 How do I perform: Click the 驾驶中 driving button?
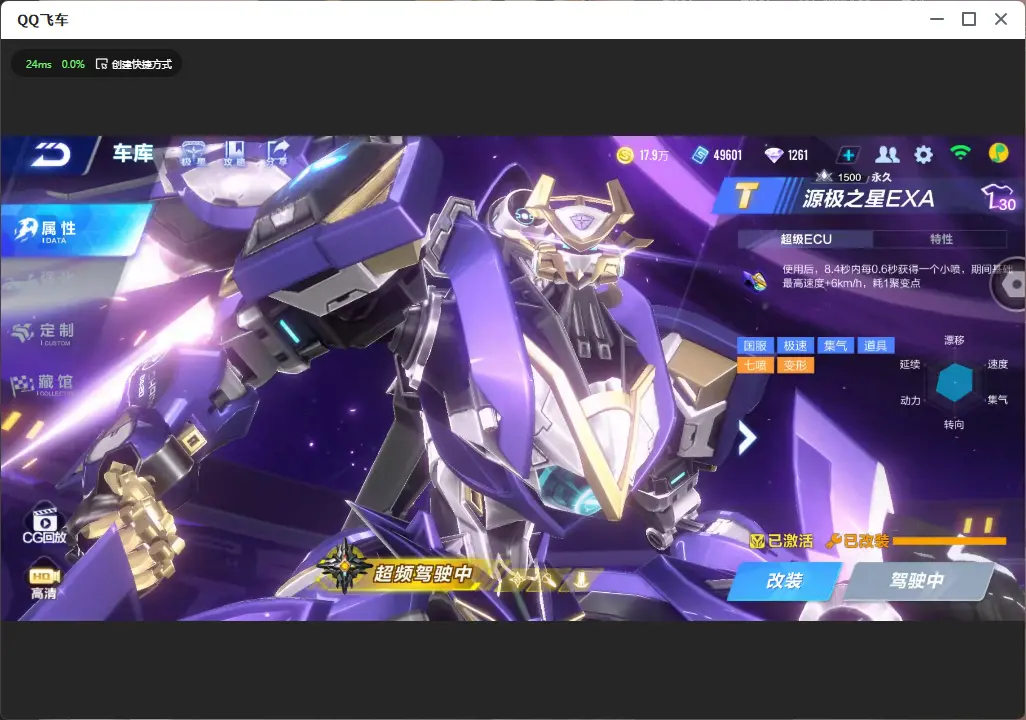point(917,581)
